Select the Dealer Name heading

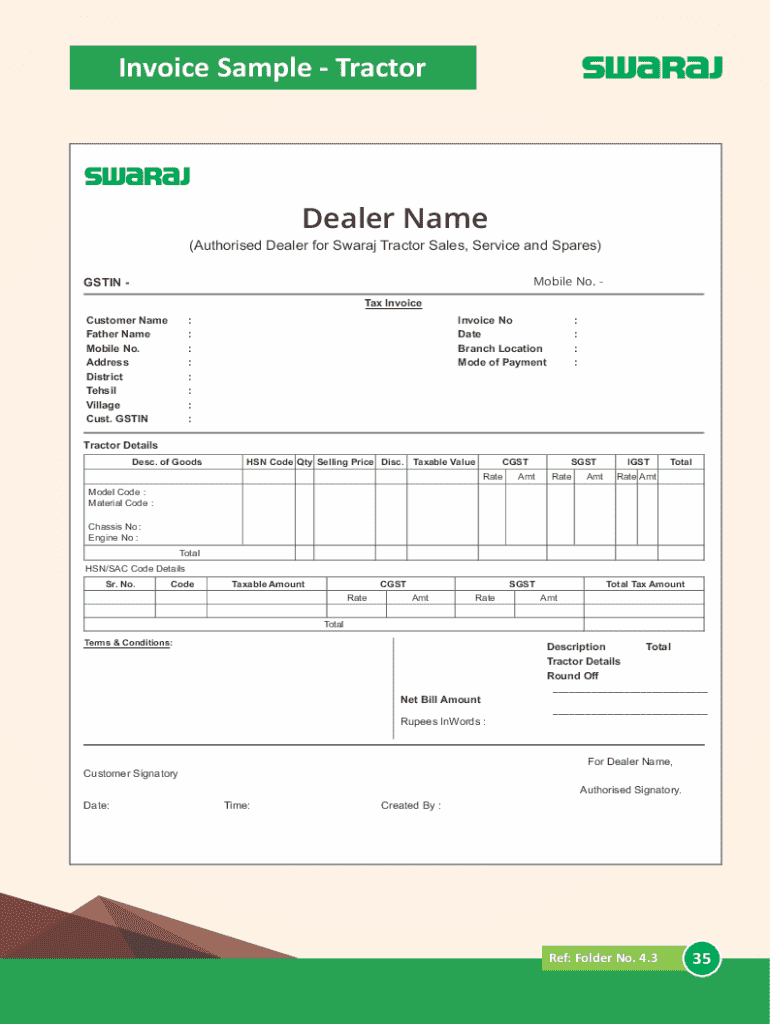click(x=395, y=218)
